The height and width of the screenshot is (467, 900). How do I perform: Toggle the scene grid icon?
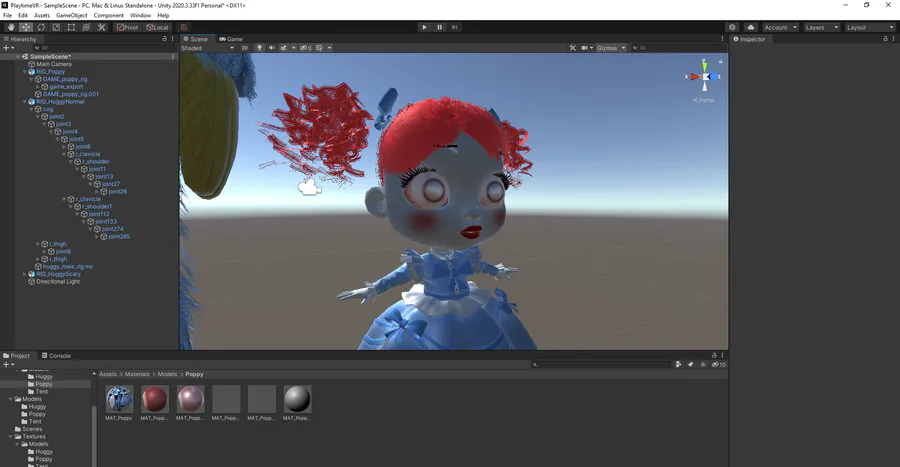[320, 48]
